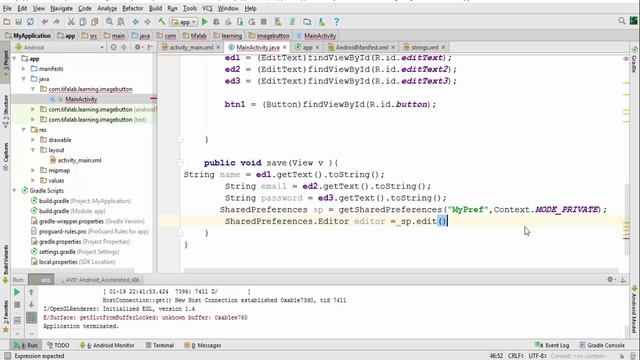This screenshot has height=360, width=640.
Task: Click the Search Everywhere magnifier icon
Action: (622, 20)
